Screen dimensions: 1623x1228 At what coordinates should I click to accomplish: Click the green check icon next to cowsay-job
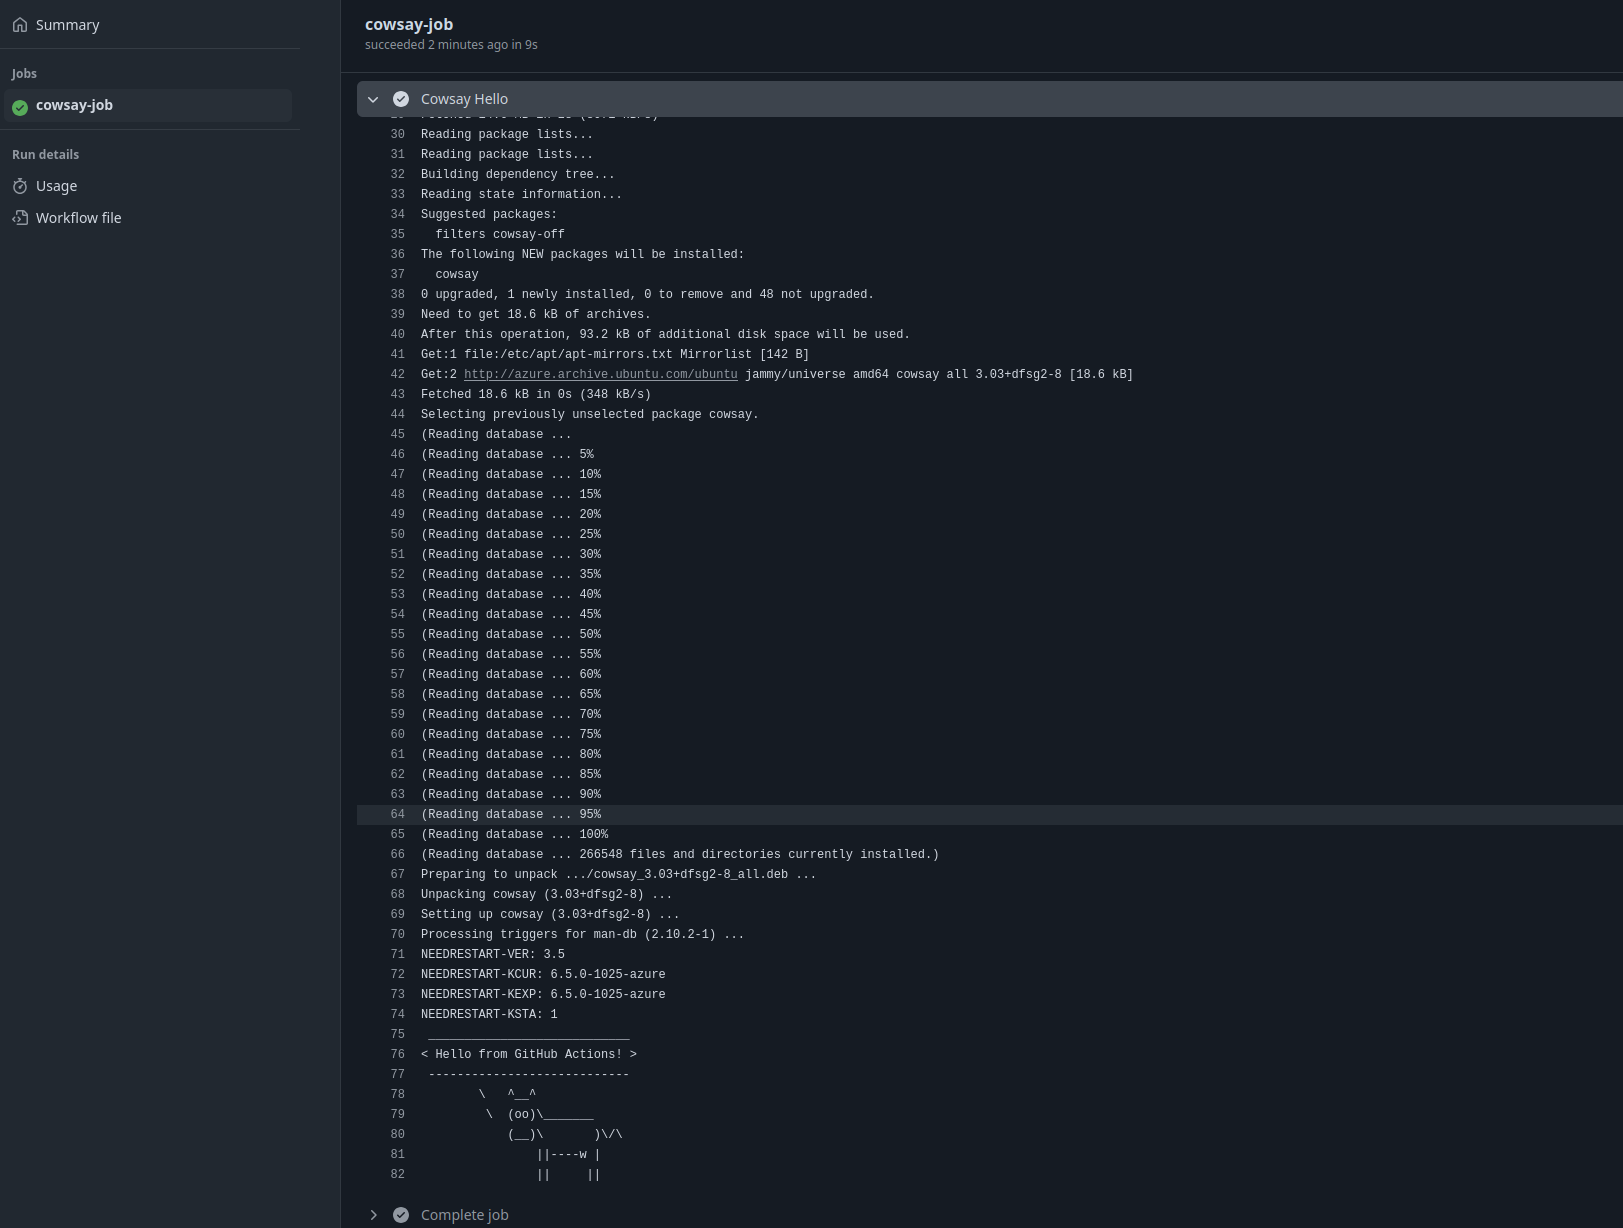[19, 105]
